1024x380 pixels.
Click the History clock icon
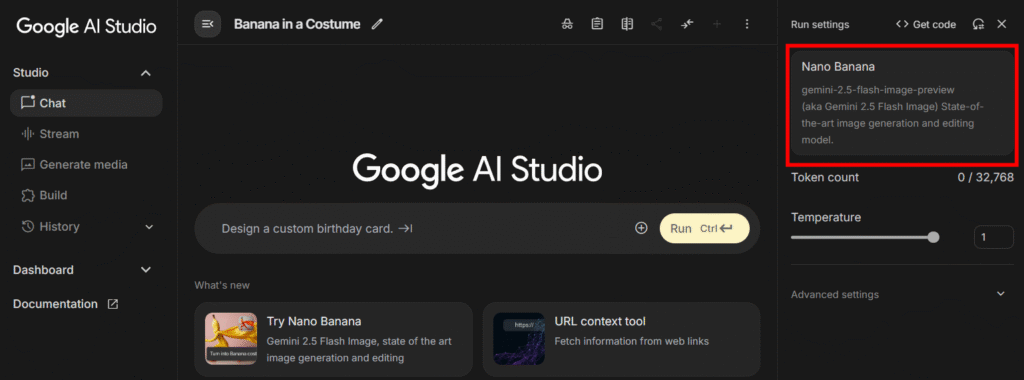click(x=27, y=227)
